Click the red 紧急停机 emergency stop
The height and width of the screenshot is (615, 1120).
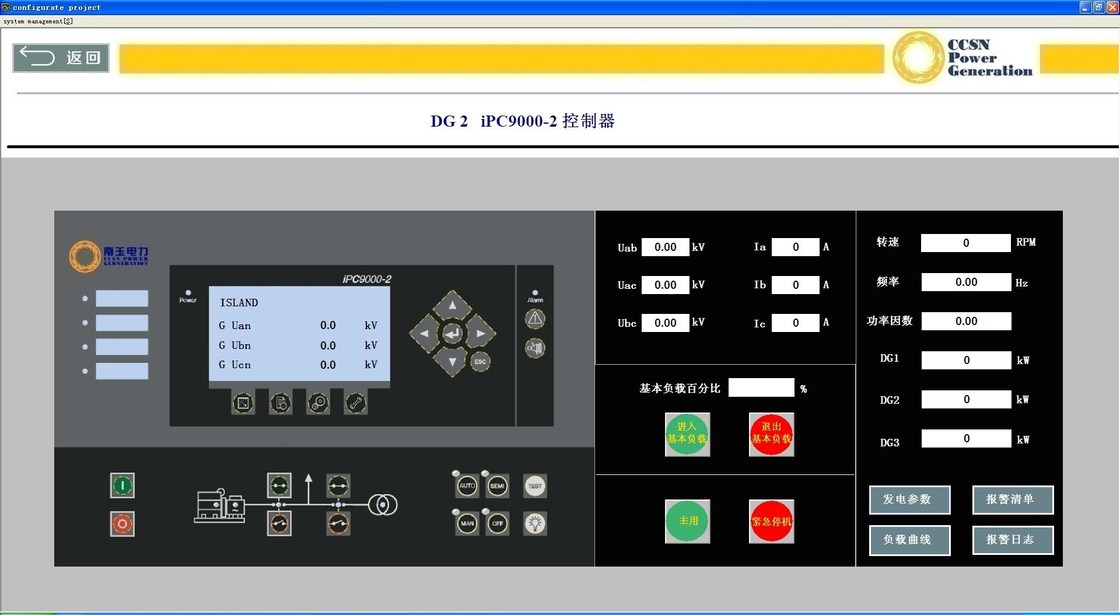click(x=771, y=521)
